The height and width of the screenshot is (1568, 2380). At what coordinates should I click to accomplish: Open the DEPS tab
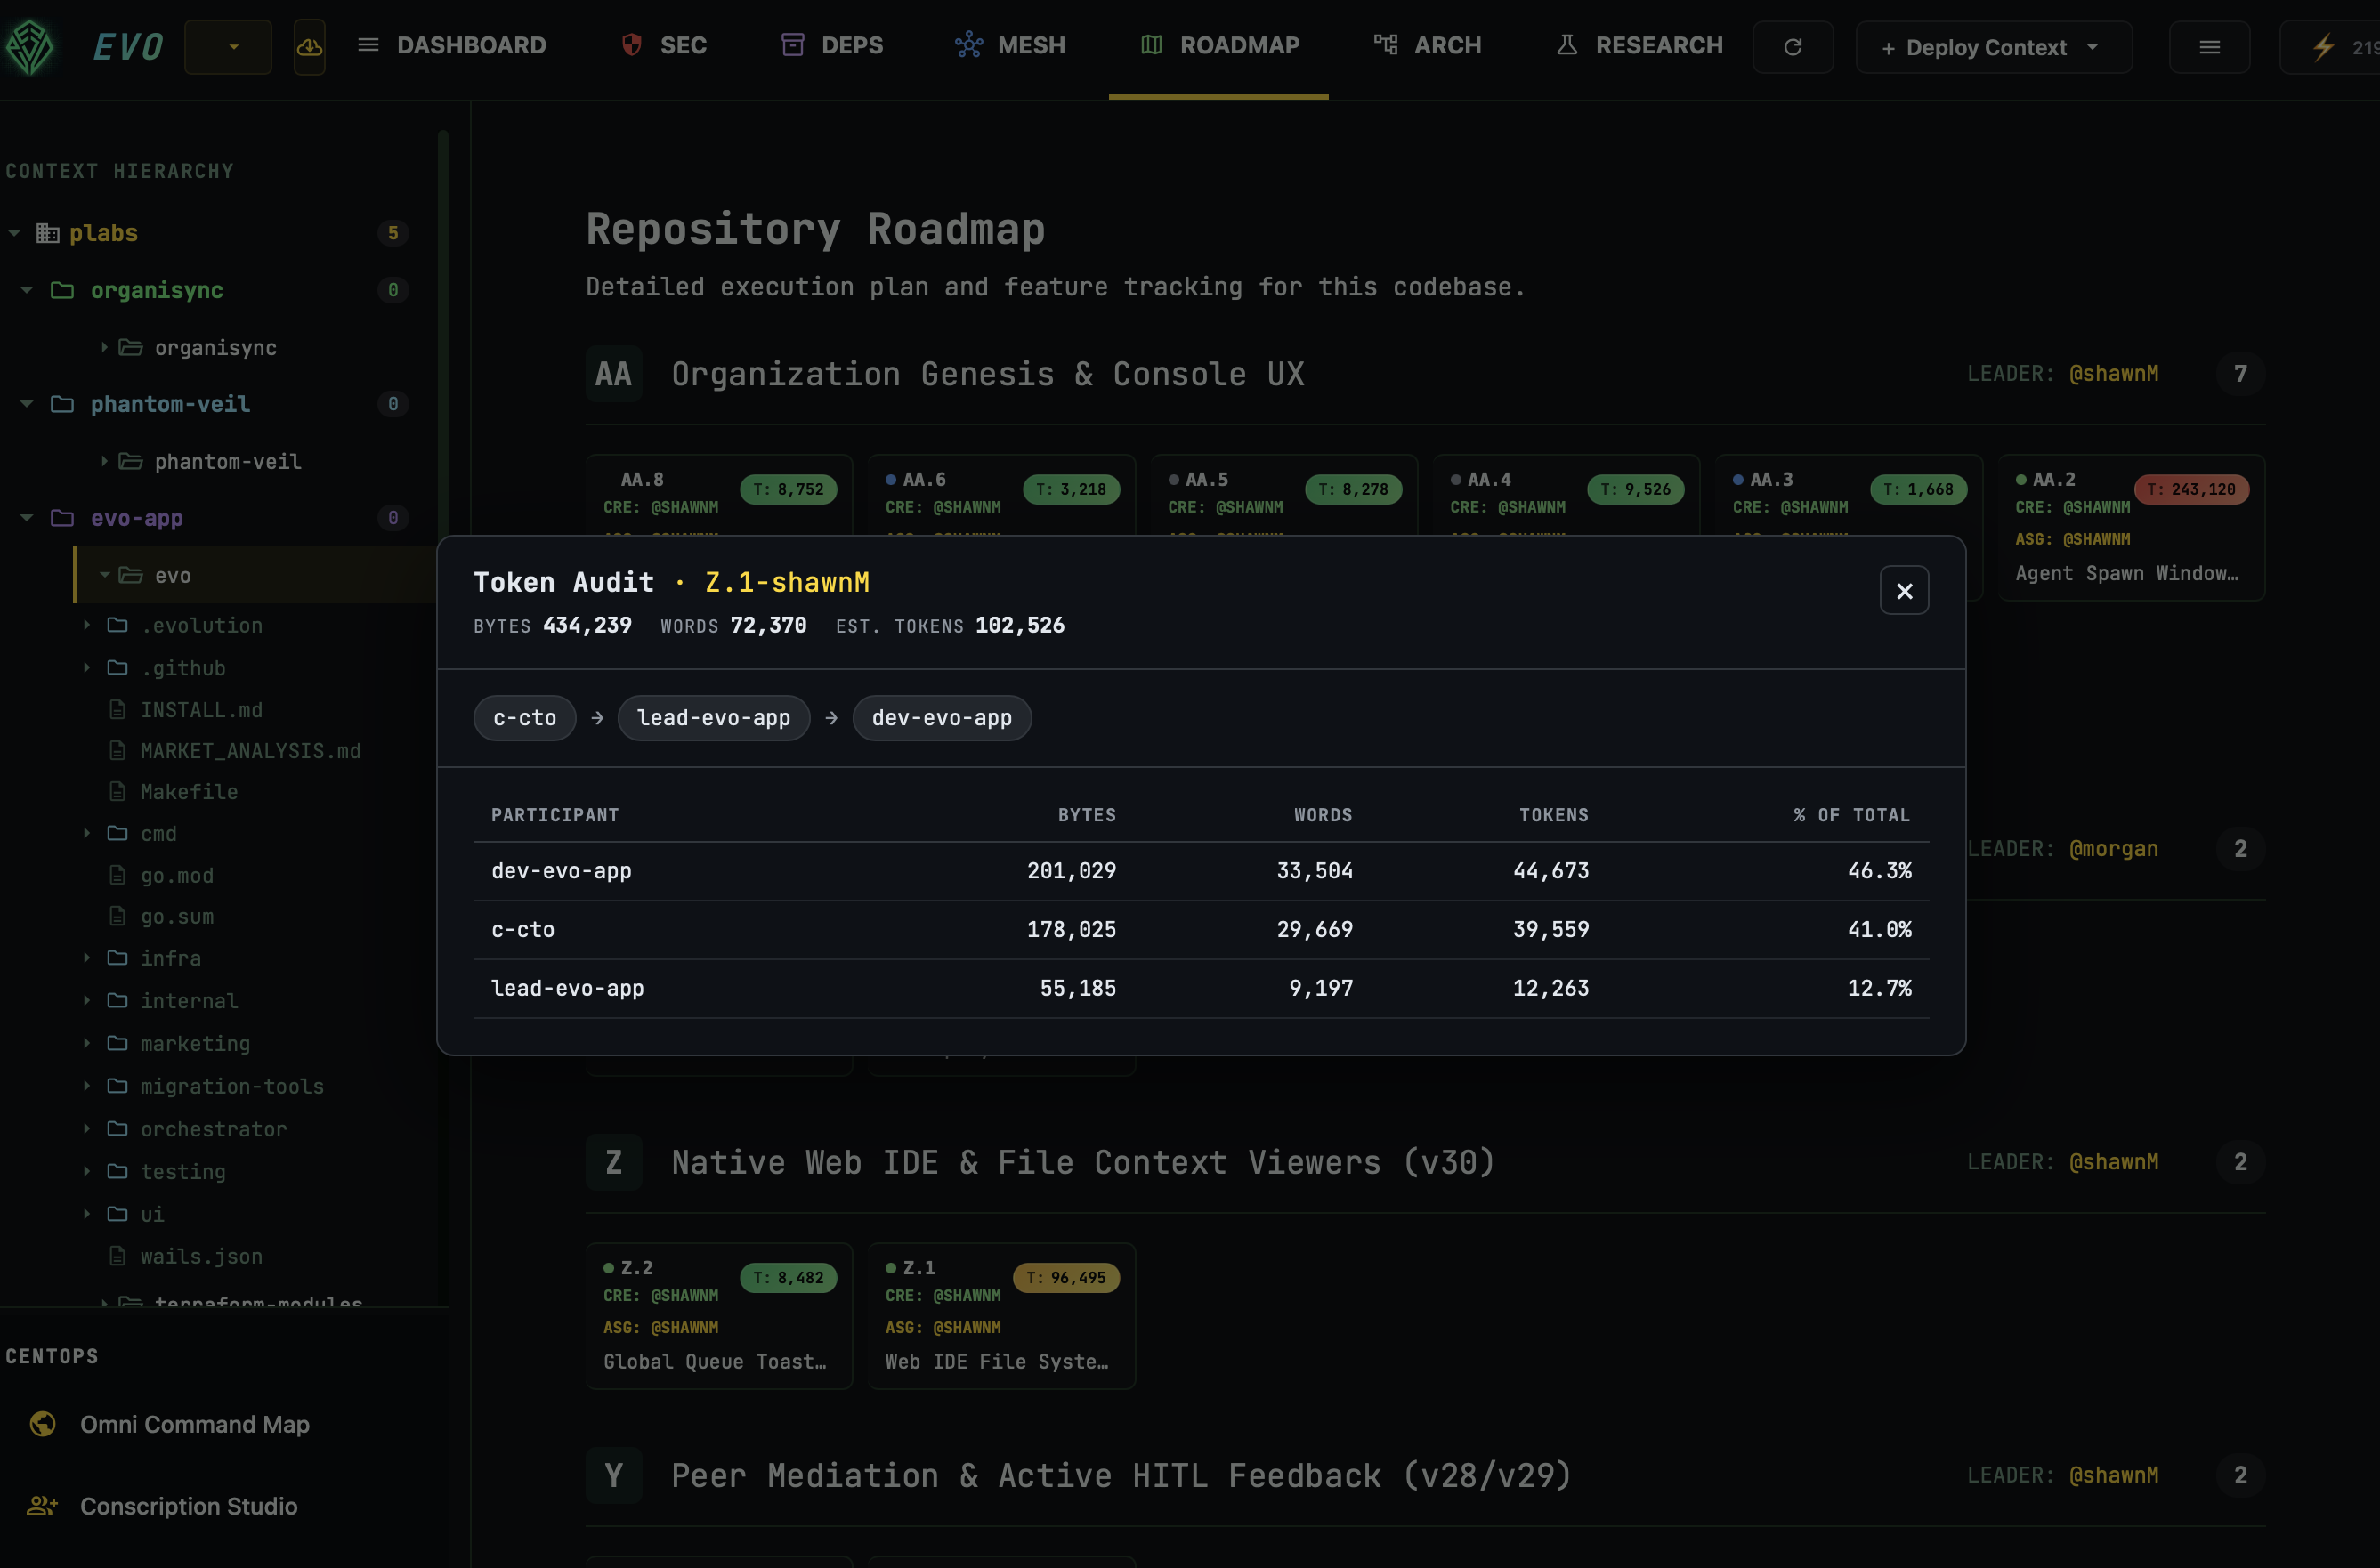tap(832, 45)
